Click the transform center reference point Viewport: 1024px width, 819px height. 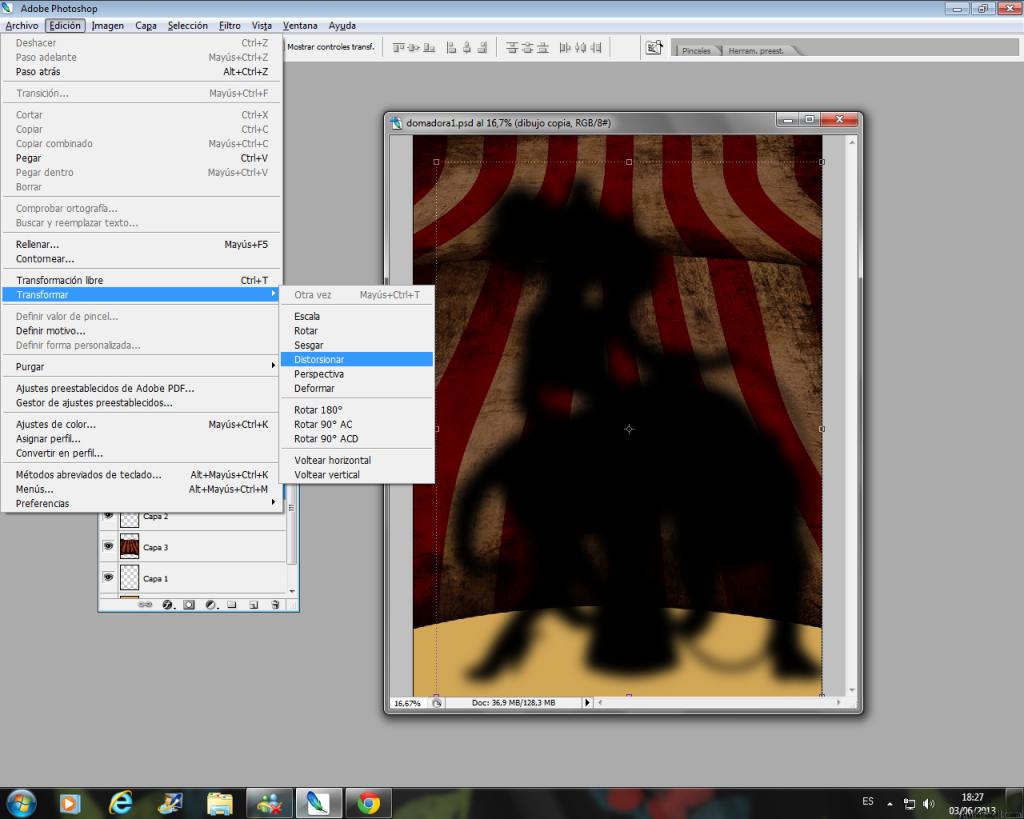point(629,429)
